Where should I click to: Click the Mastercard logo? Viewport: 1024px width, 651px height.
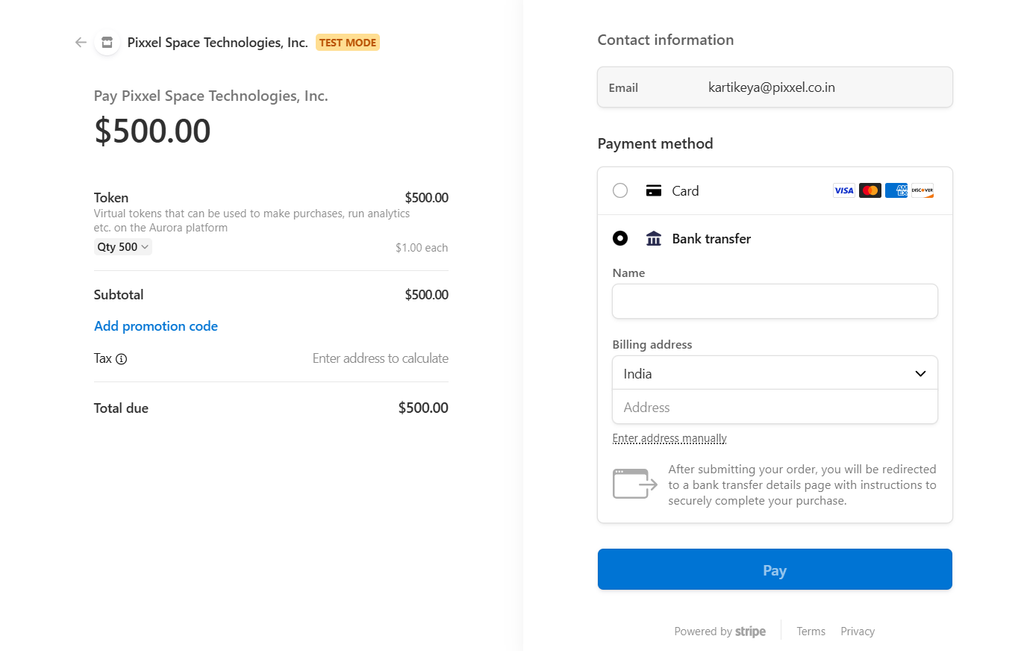[870, 191]
